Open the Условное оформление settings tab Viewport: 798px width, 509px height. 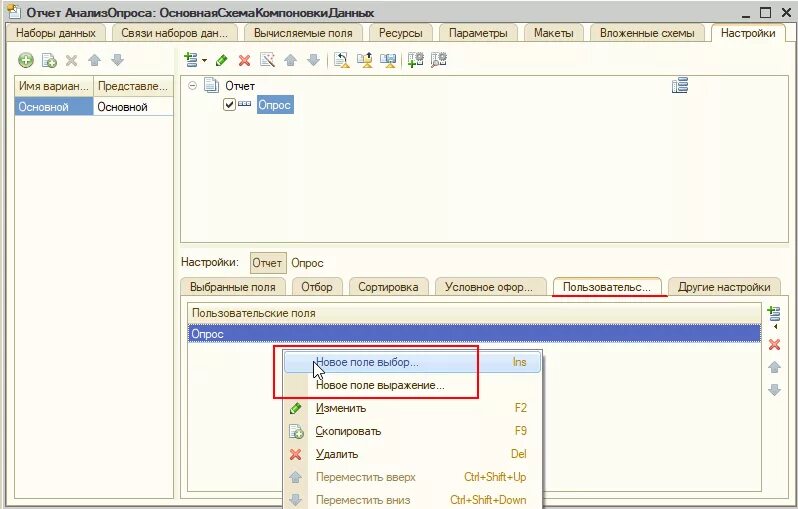489,287
